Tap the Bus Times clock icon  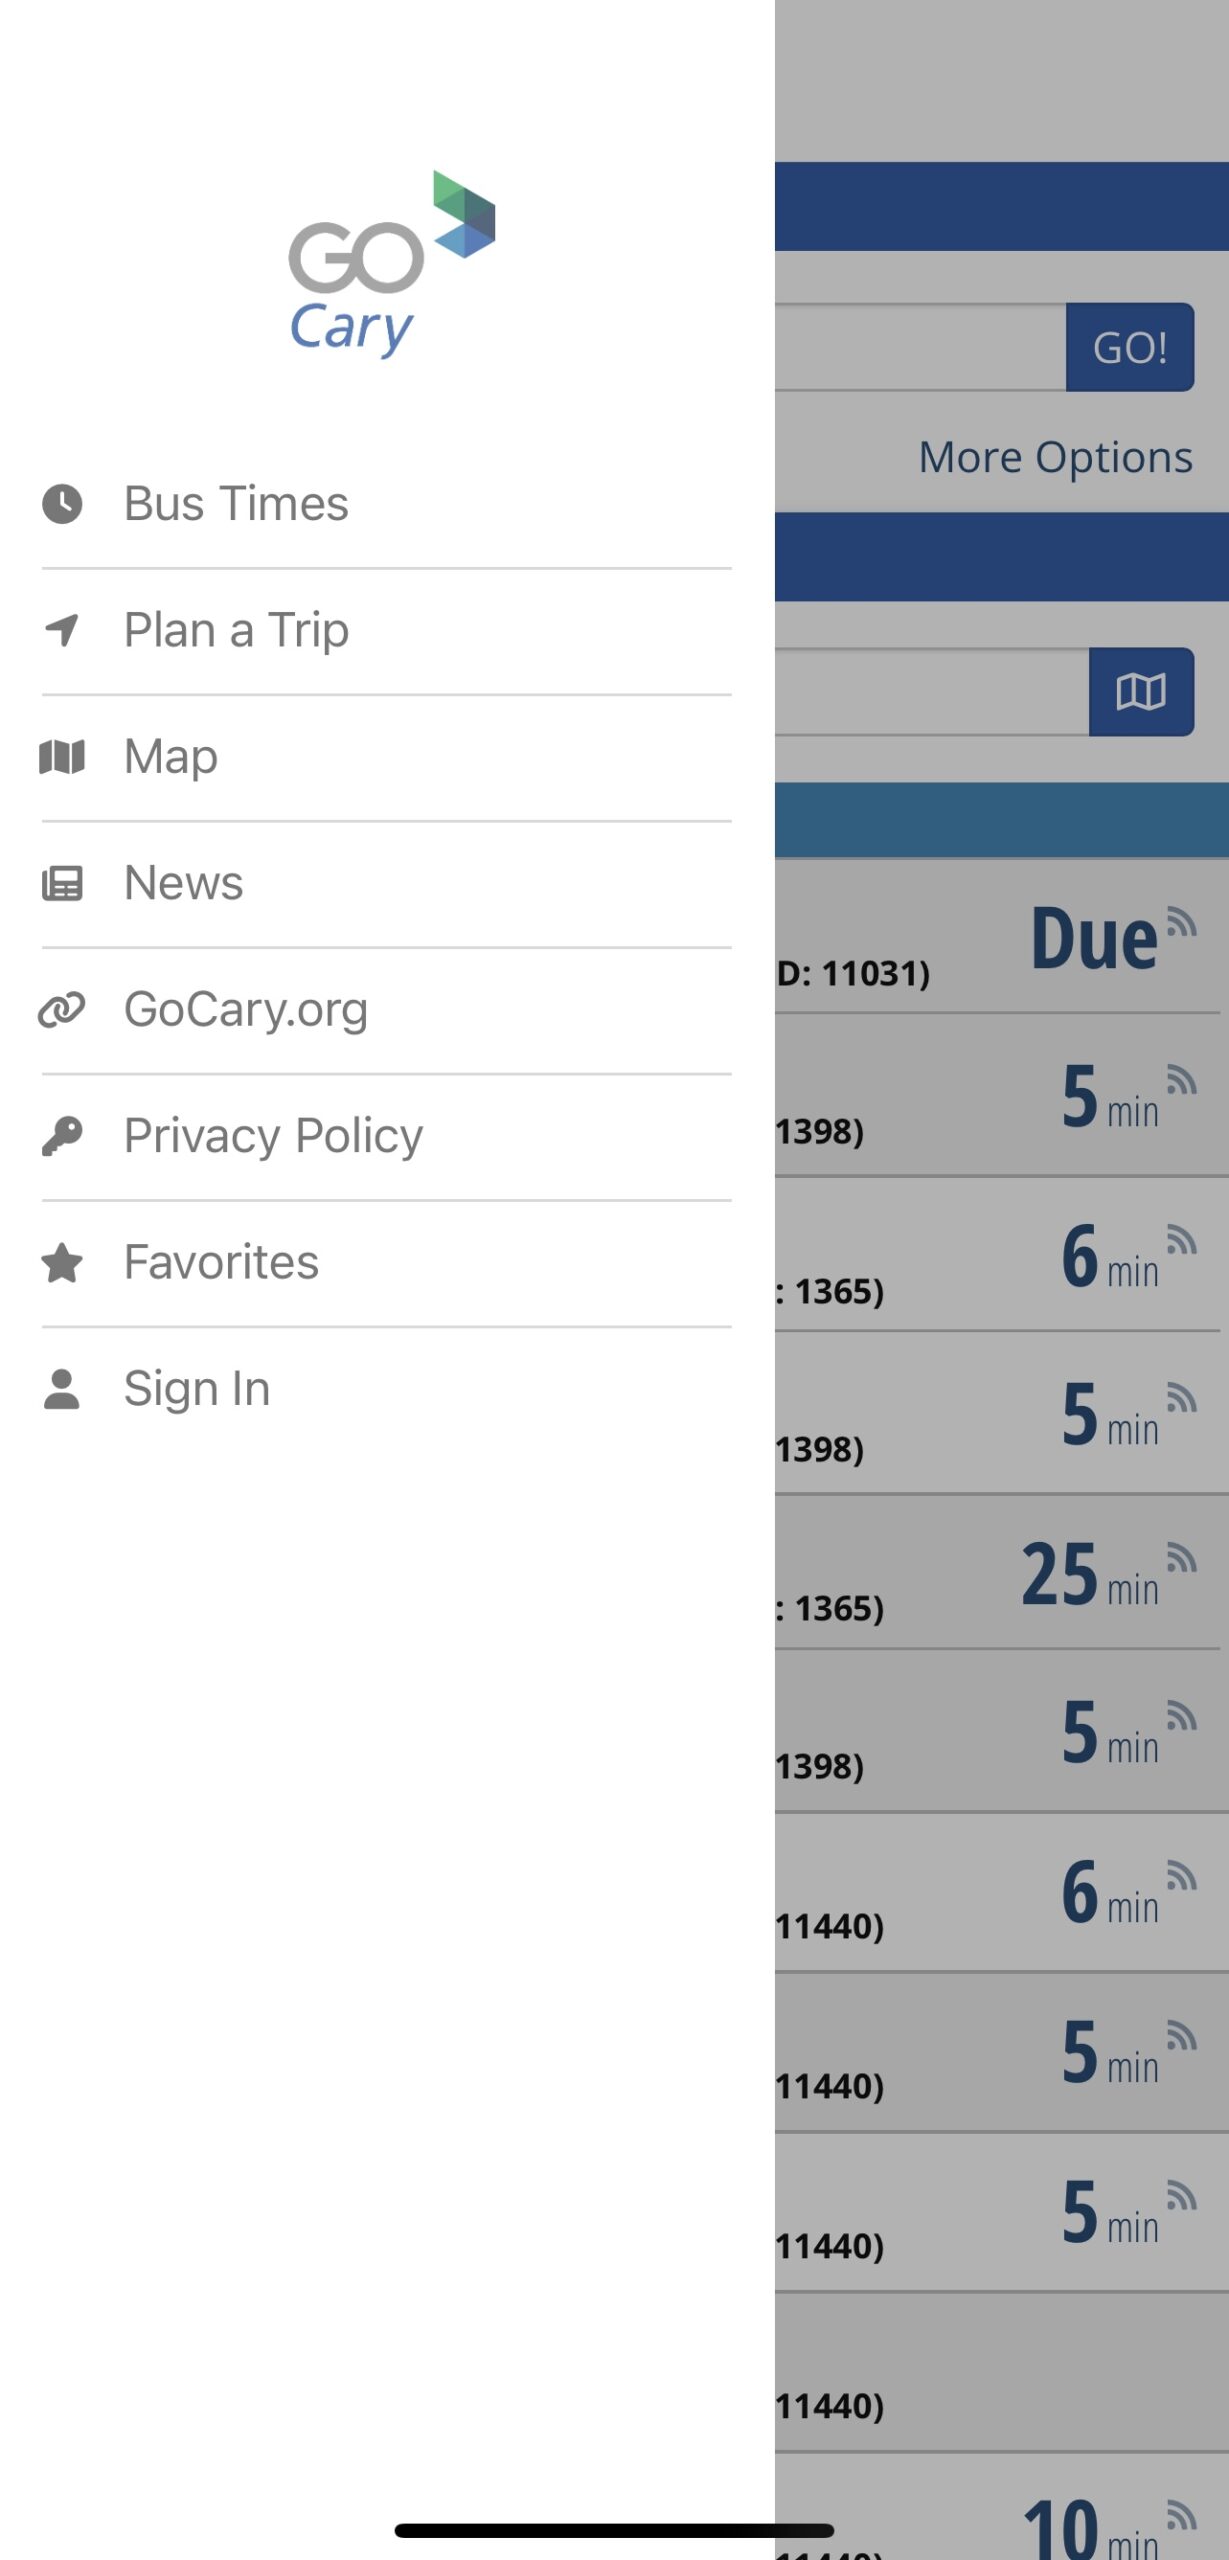point(62,504)
